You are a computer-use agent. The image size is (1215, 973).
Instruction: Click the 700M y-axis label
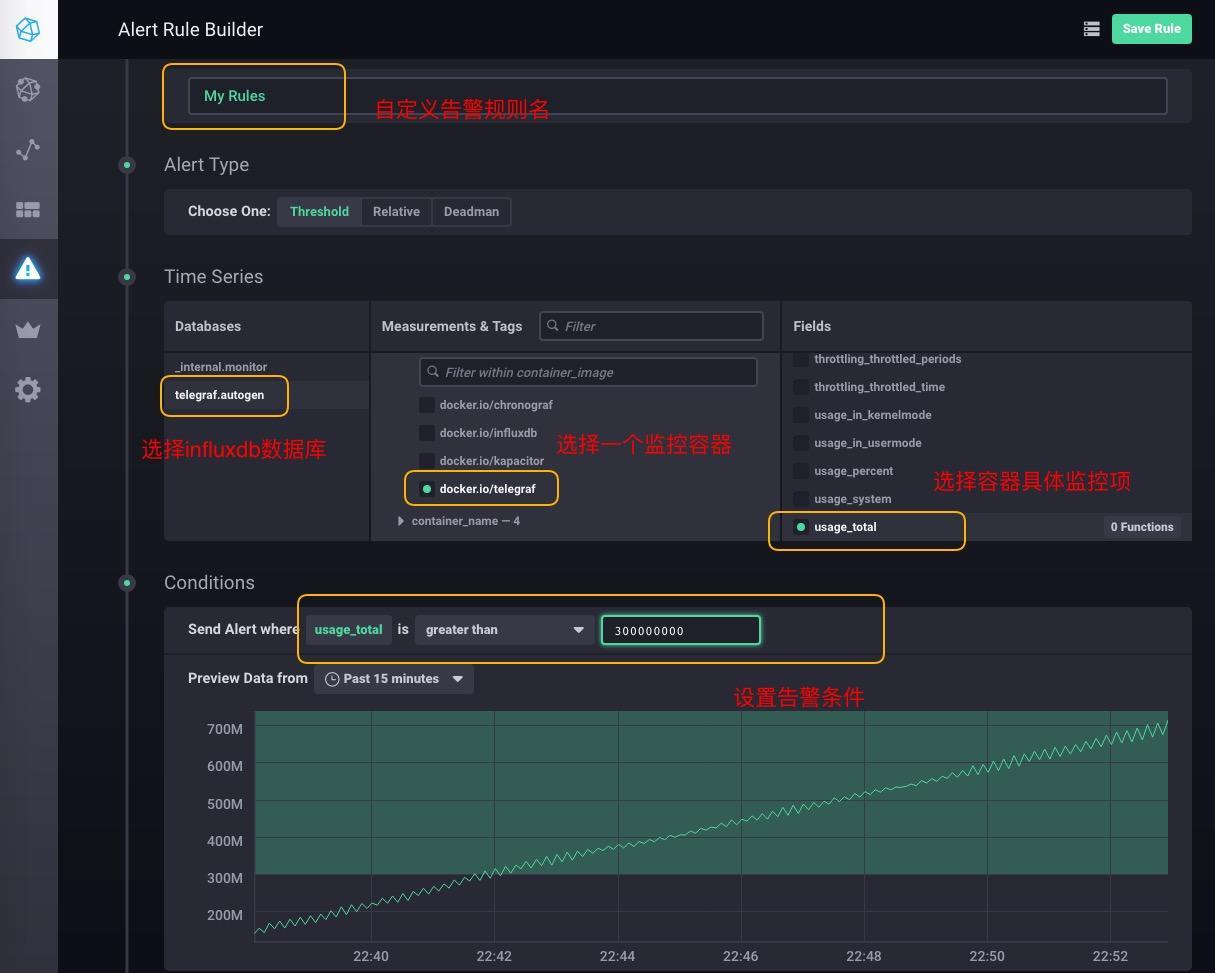225,729
